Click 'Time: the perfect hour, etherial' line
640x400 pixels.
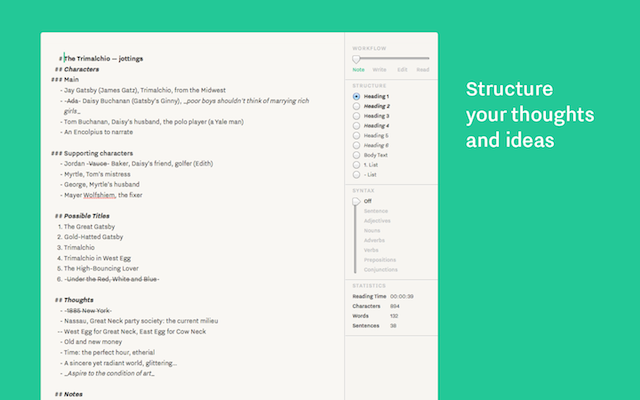[107, 353]
